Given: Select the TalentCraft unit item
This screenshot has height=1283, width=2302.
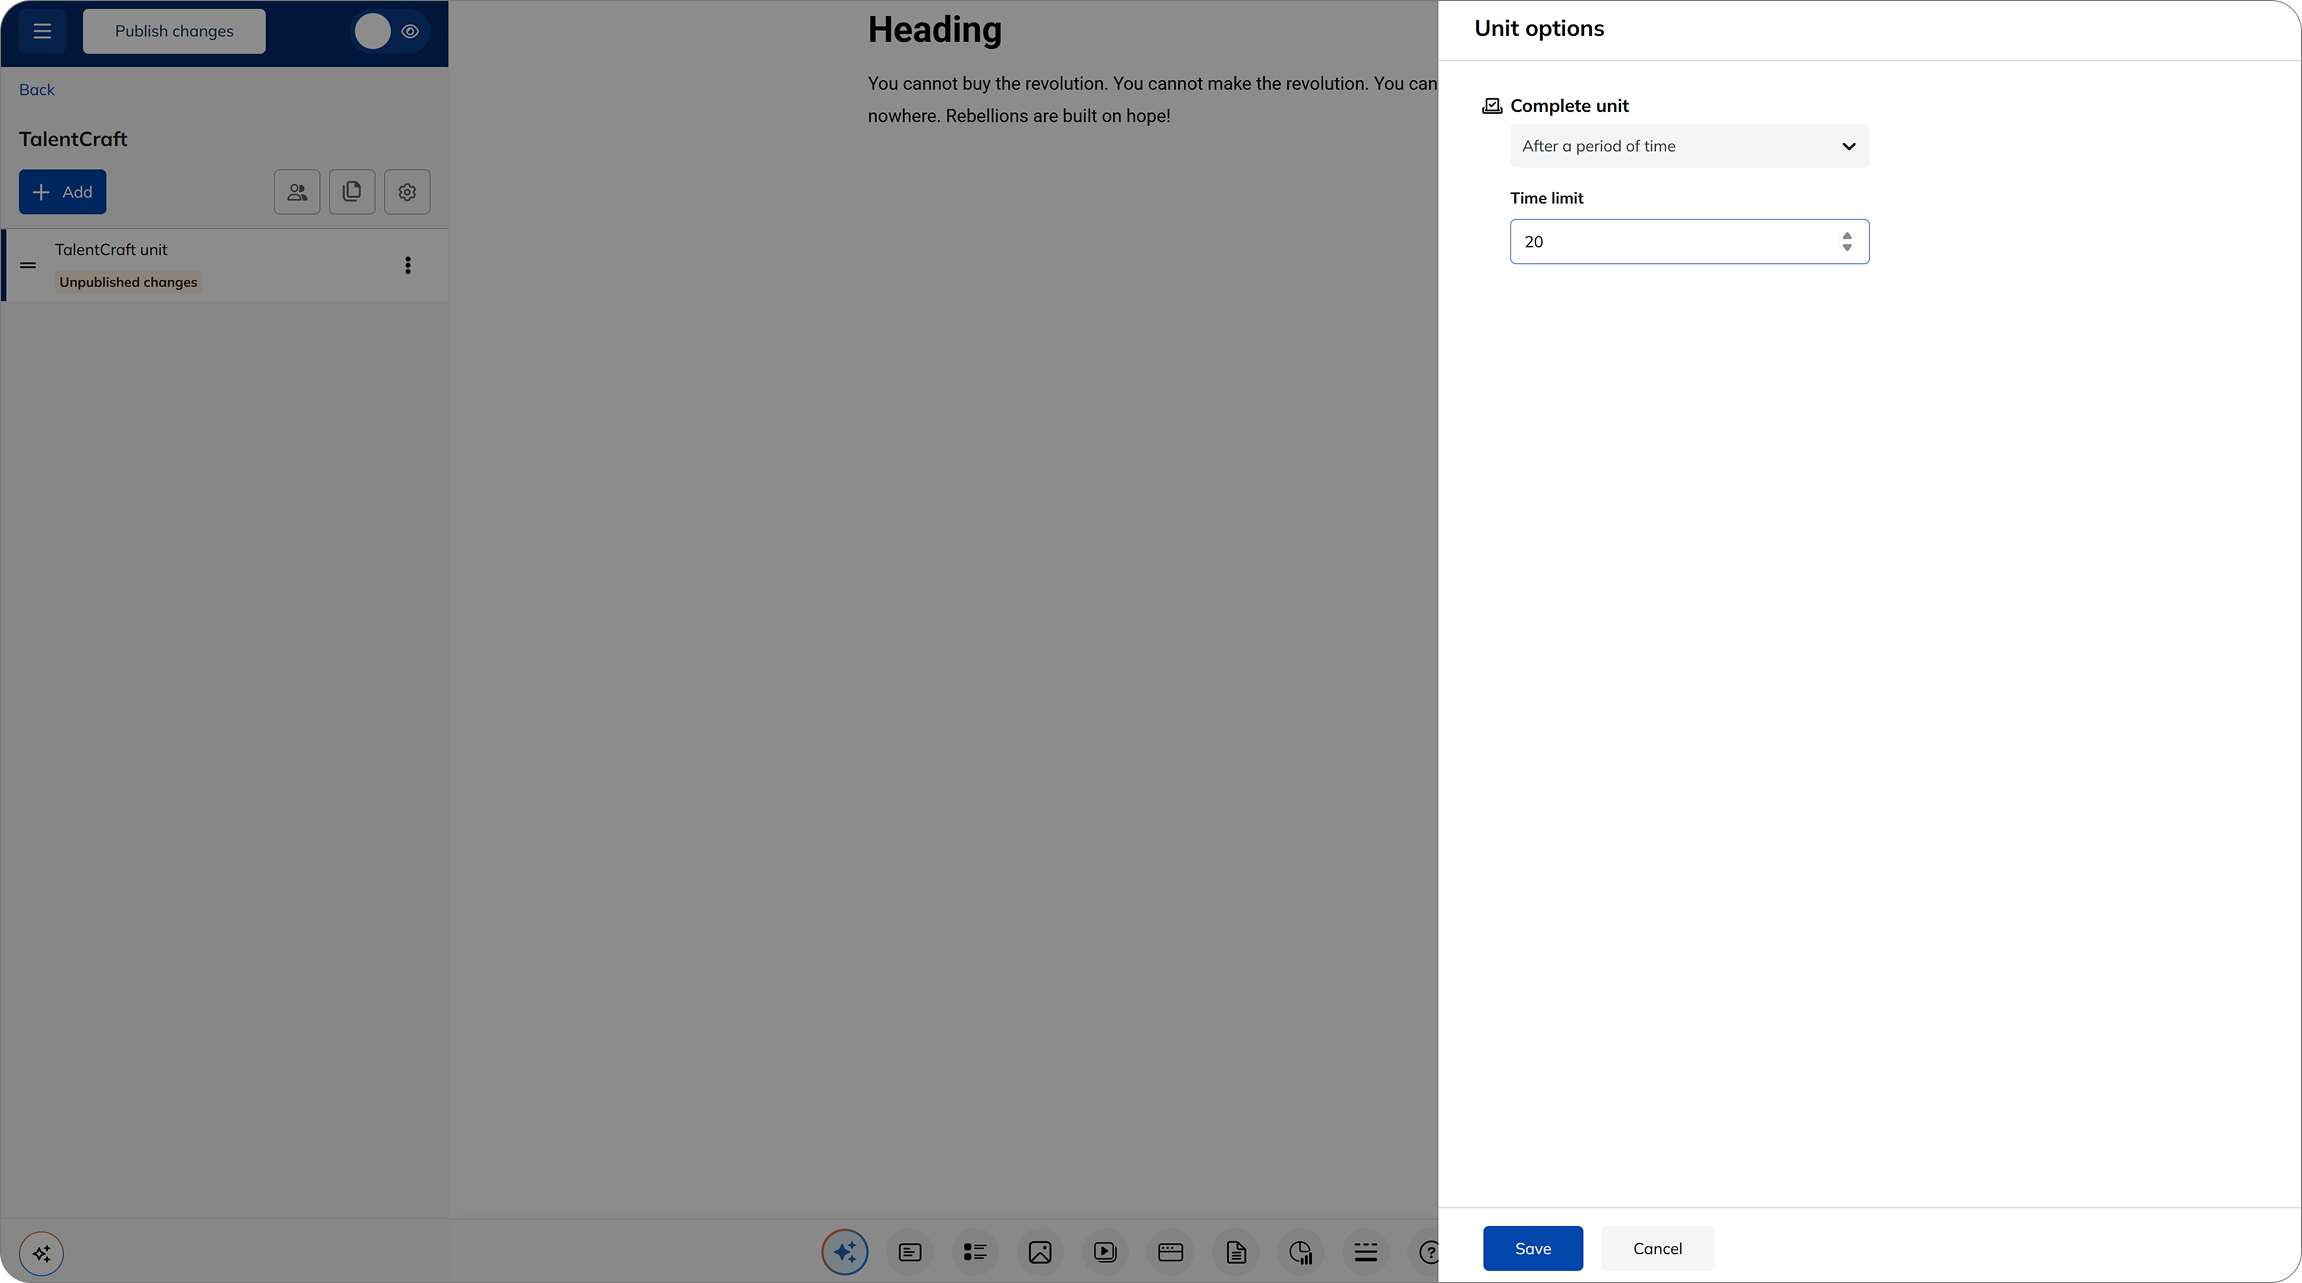Looking at the screenshot, I should pyautogui.click(x=111, y=250).
